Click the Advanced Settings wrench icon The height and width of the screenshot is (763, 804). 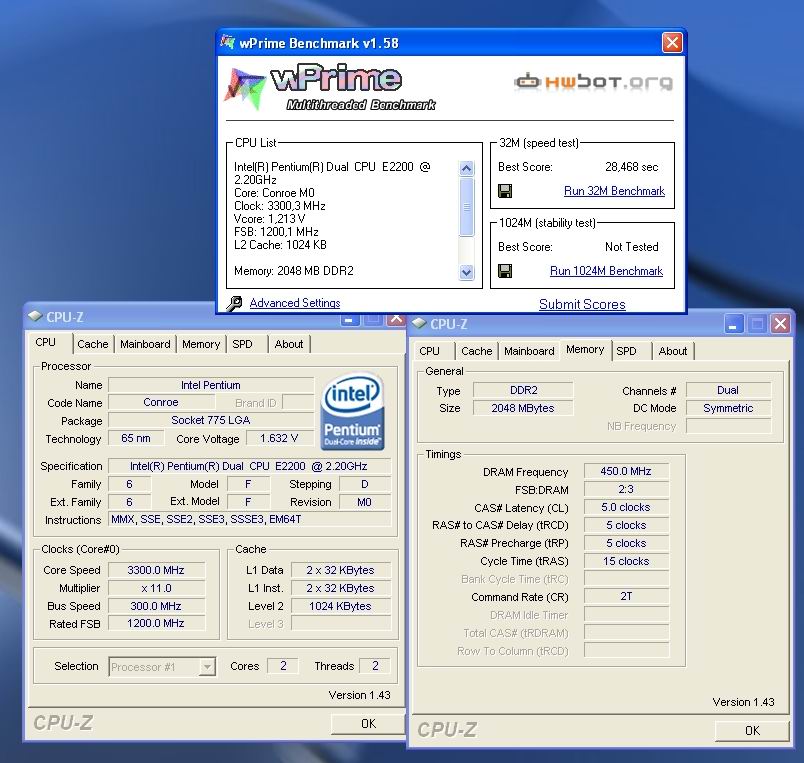[234, 304]
